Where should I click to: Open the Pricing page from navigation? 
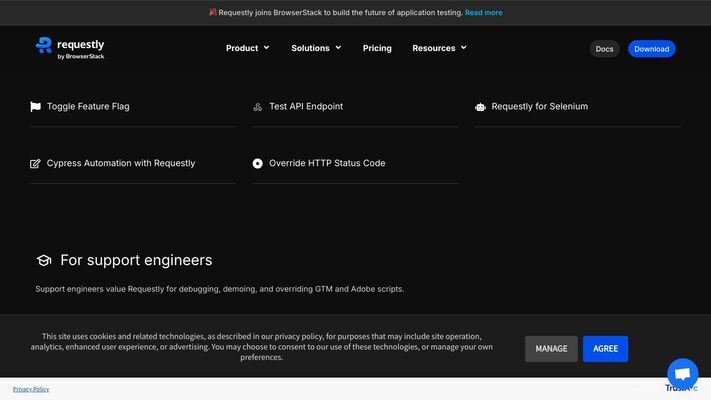[x=377, y=48]
